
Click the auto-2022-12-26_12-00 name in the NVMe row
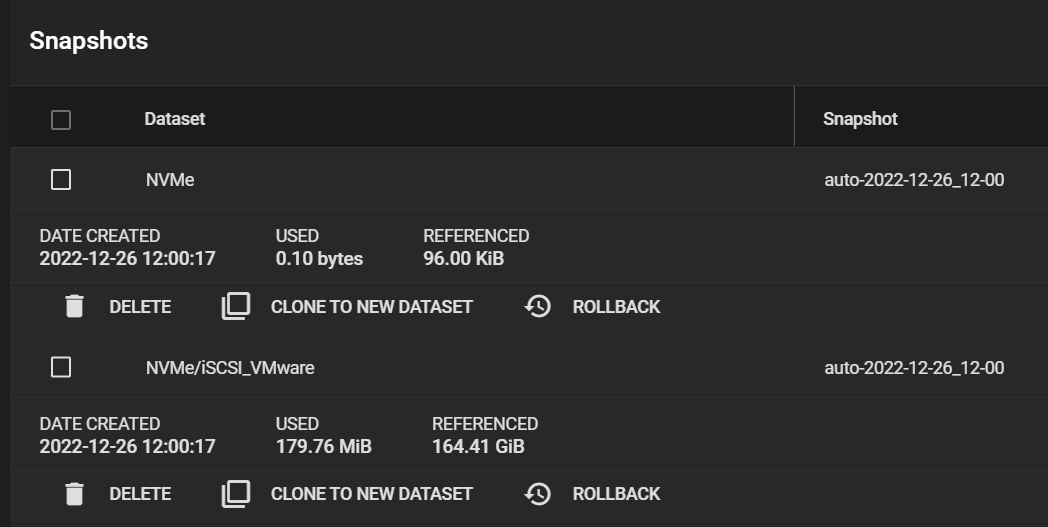[913, 180]
